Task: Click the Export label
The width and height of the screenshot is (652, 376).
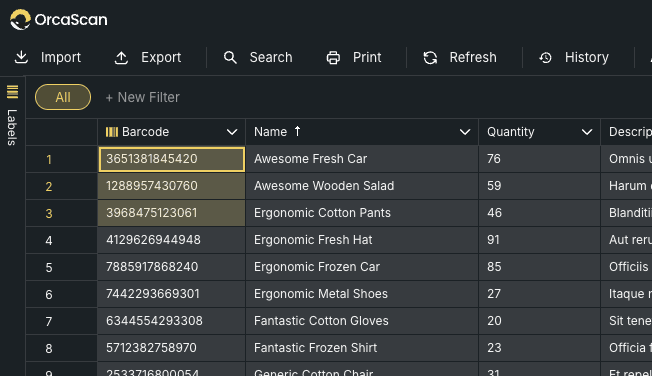Action: point(161,57)
